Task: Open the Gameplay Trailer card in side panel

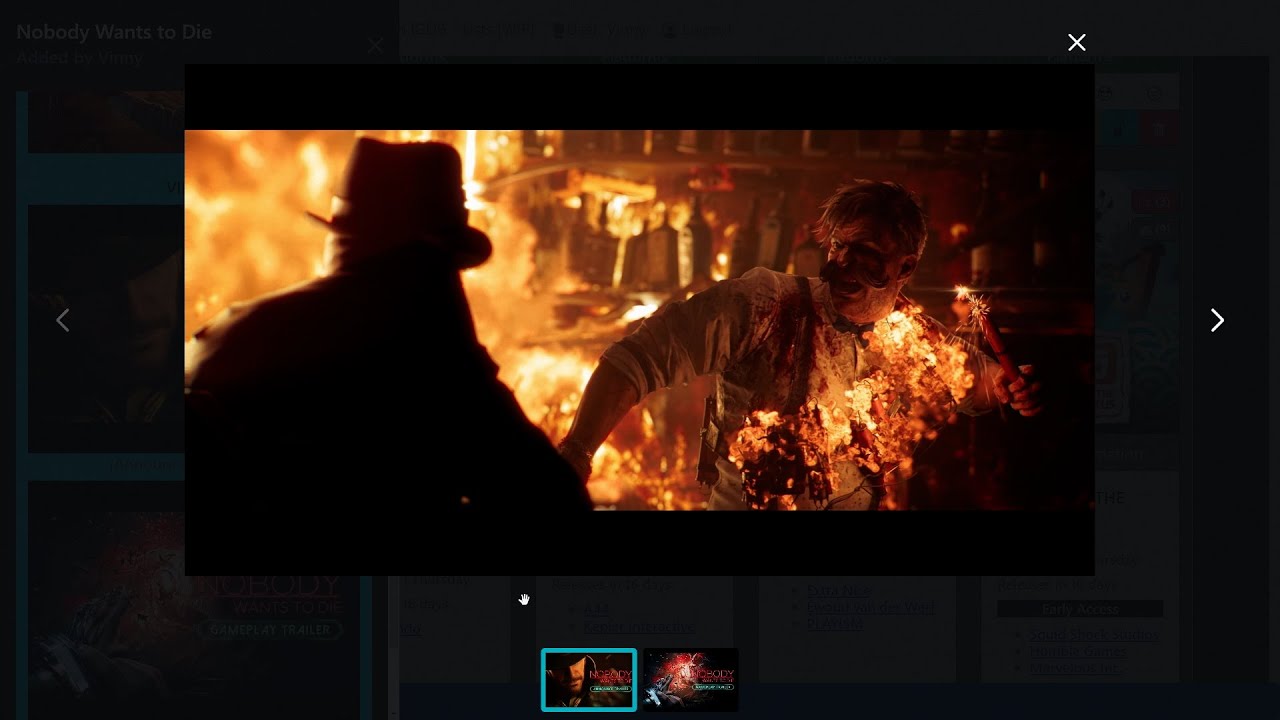Action: 194,600
